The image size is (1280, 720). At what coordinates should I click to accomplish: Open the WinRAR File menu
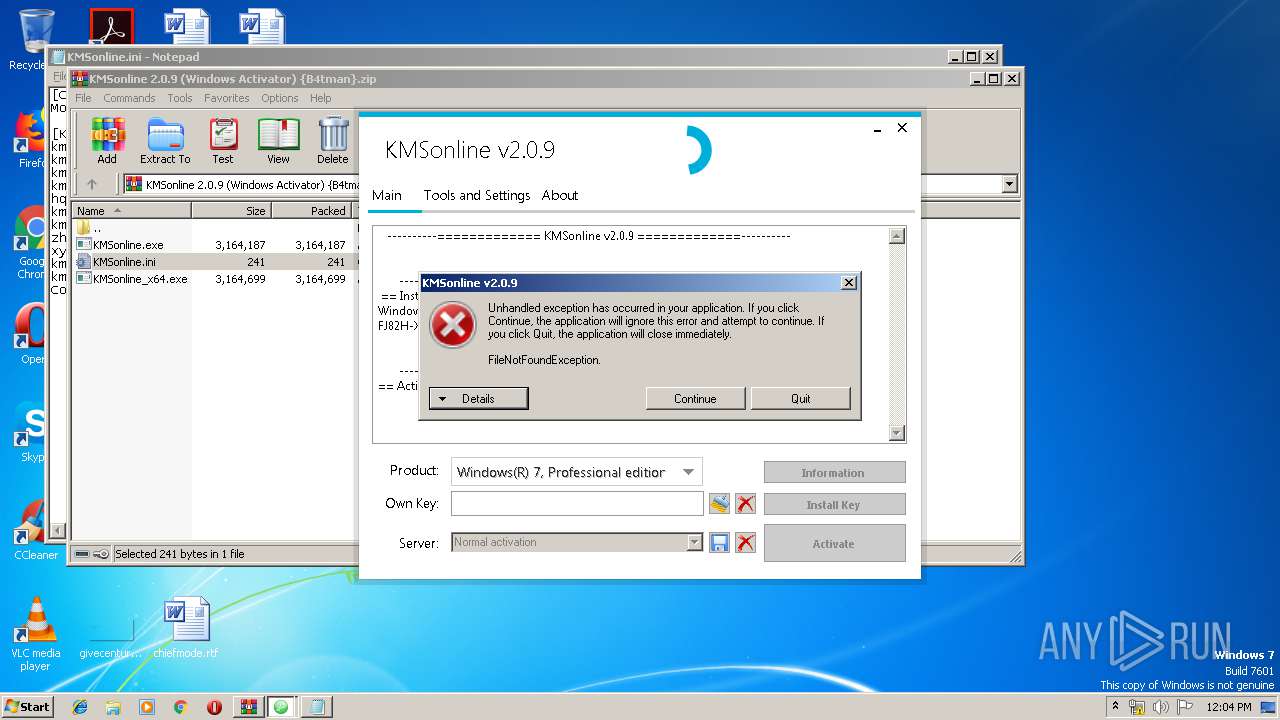[x=83, y=98]
